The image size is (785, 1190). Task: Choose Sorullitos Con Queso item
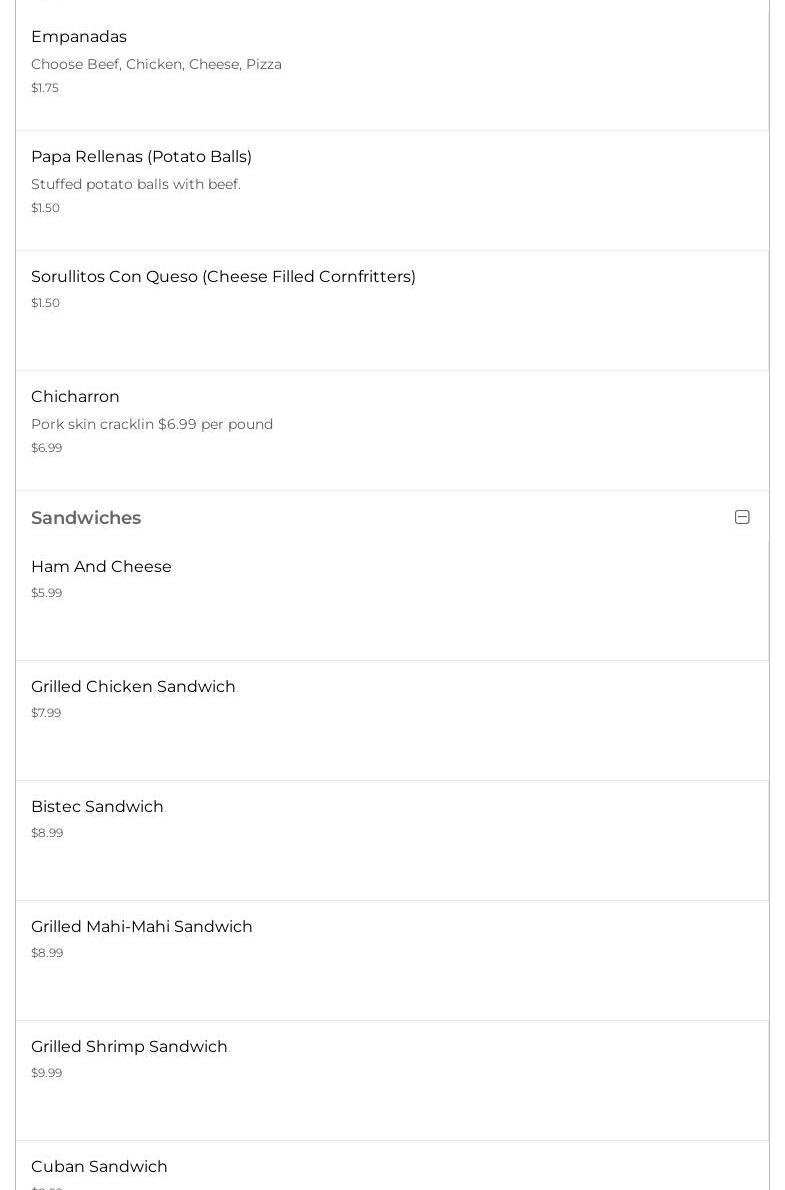(x=223, y=277)
